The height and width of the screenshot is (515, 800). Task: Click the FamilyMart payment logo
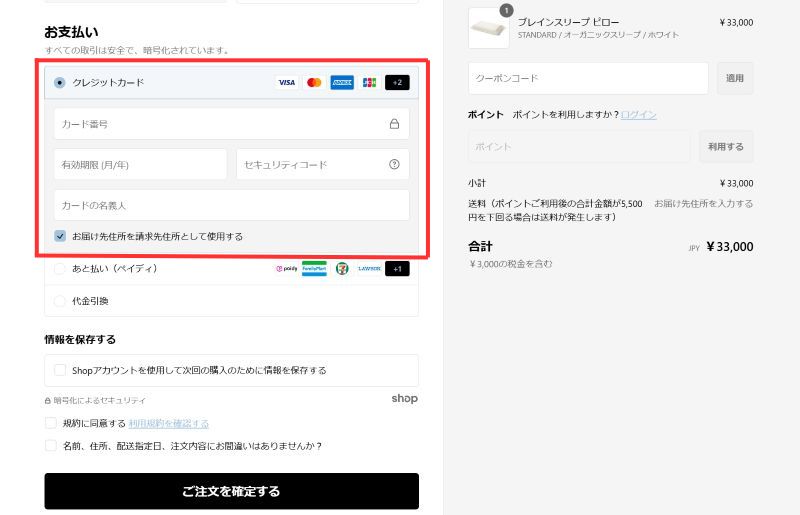315,269
